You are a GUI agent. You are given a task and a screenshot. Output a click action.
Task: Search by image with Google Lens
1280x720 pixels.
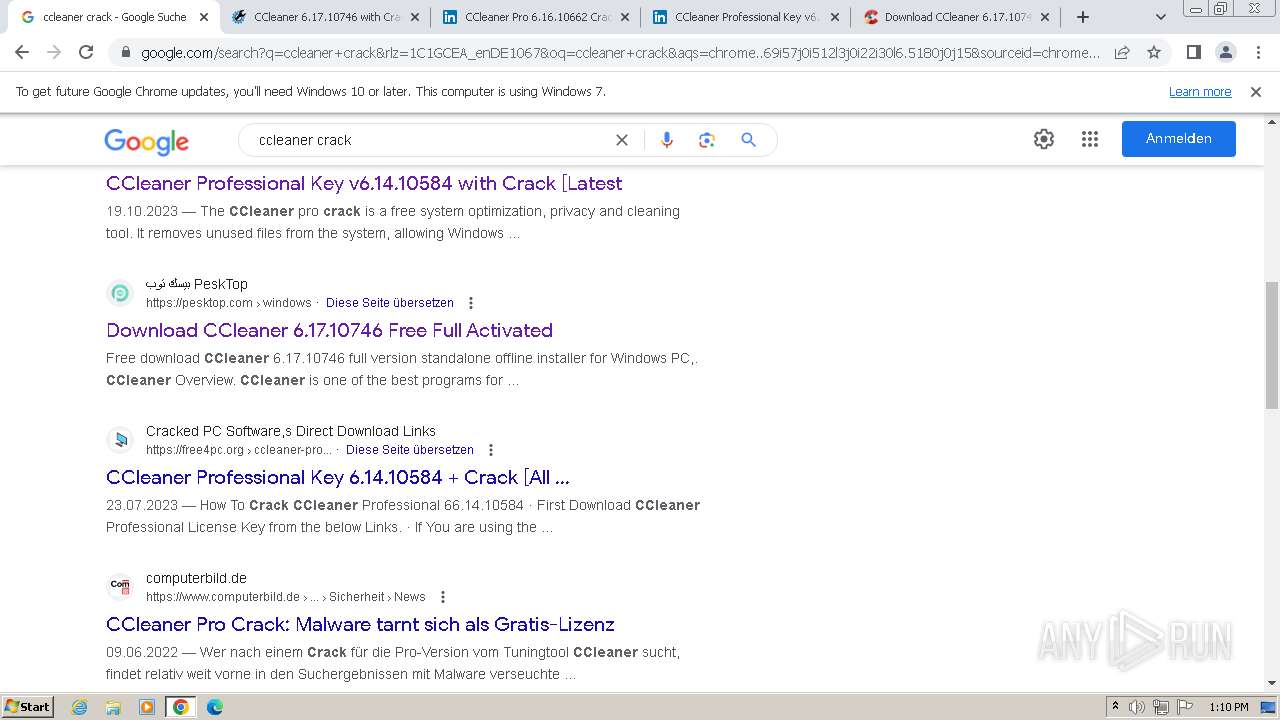click(x=707, y=140)
